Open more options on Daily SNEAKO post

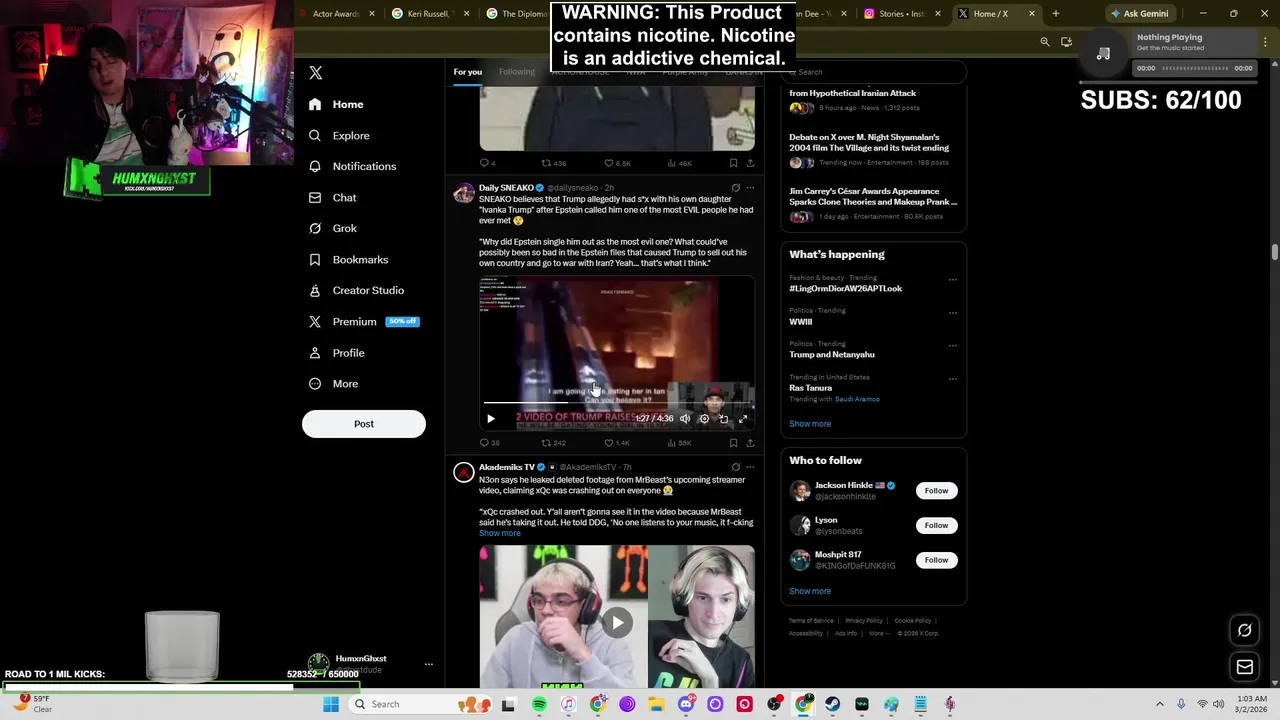pyautogui.click(x=750, y=188)
